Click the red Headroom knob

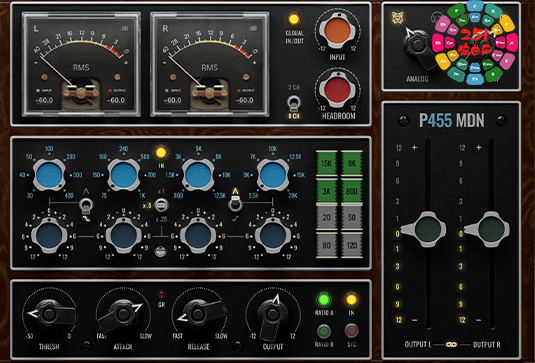[337, 90]
